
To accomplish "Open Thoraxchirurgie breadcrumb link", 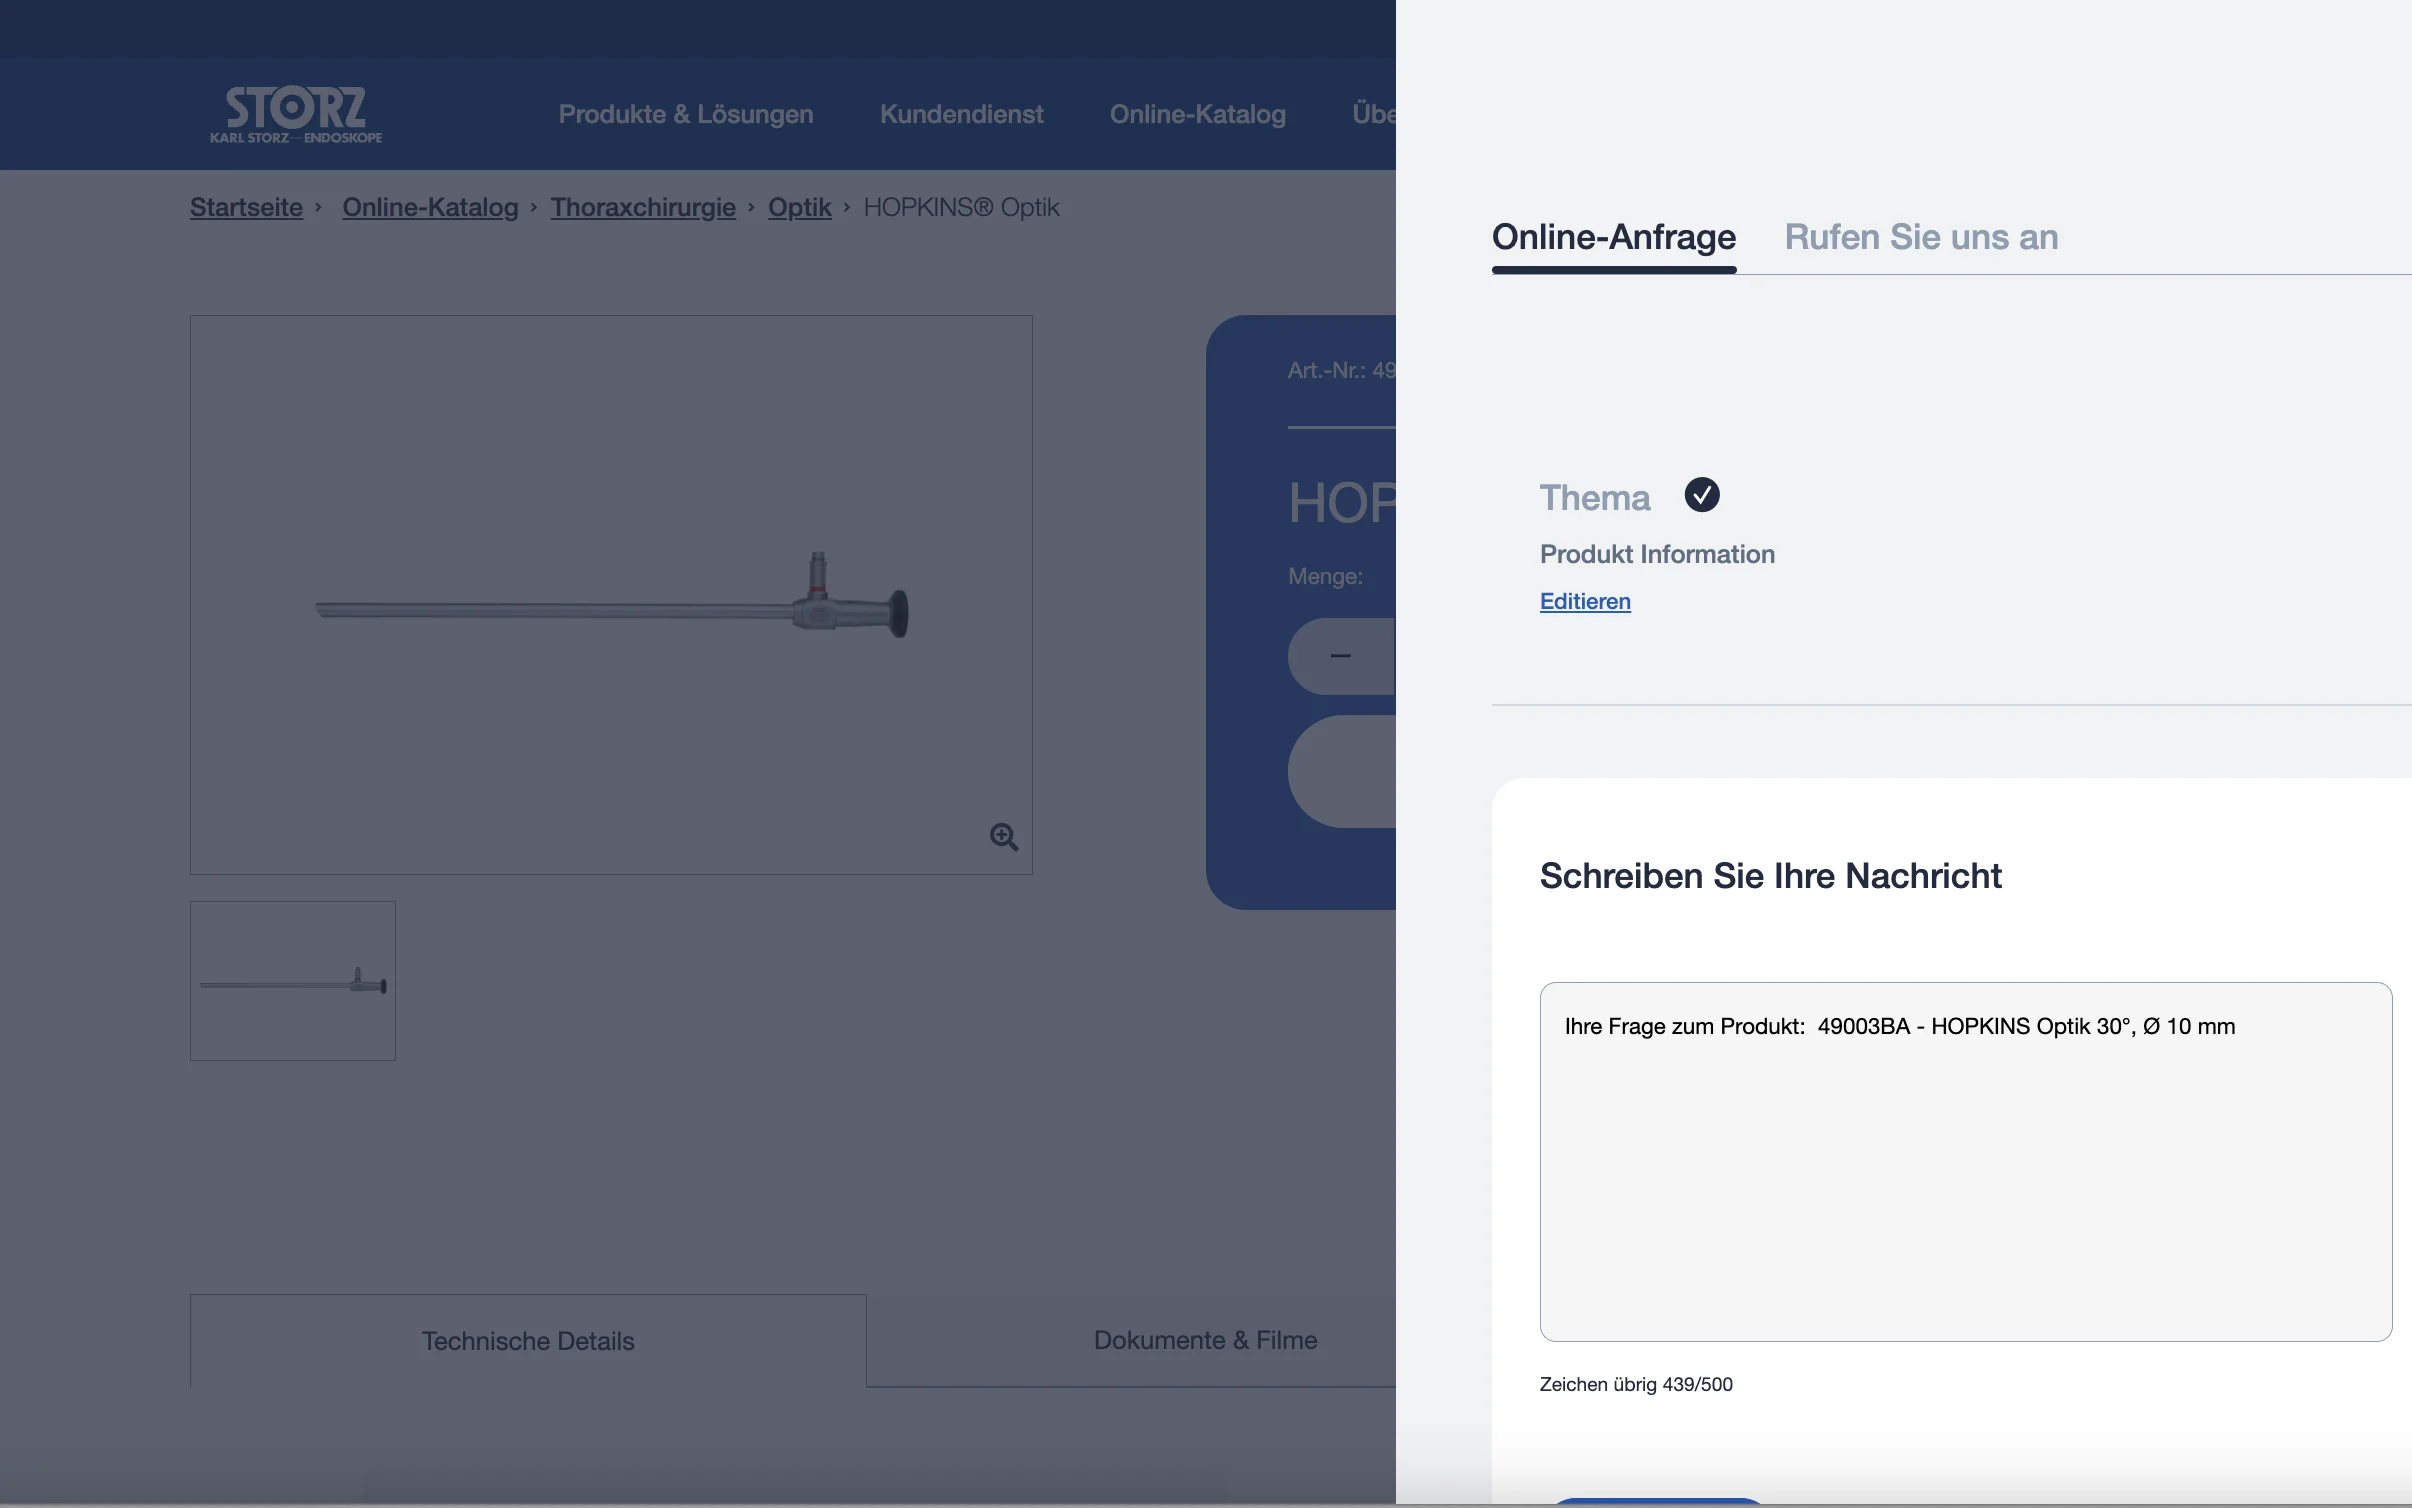I will tap(643, 207).
